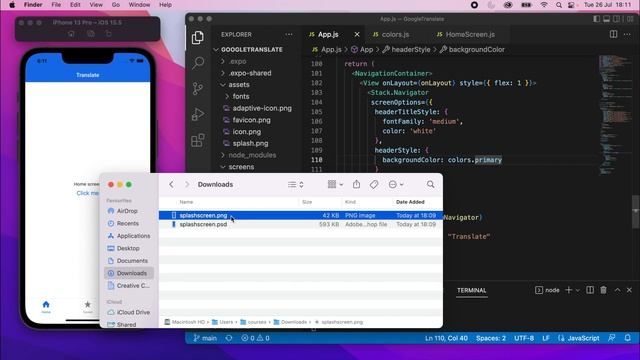The image size is (640, 360).
Task: Select Desktop in Finder sidebar
Action: point(128,248)
